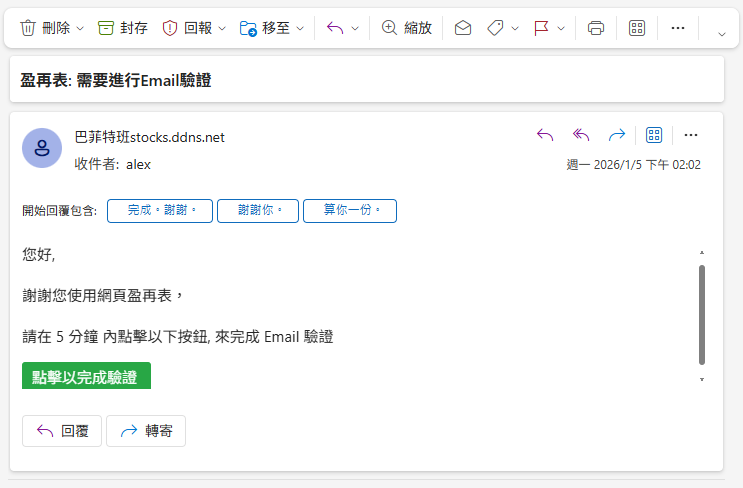Expand the Move to (移至) dropdown
This screenshot has width=743, height=488.
(x=300, y=28)
